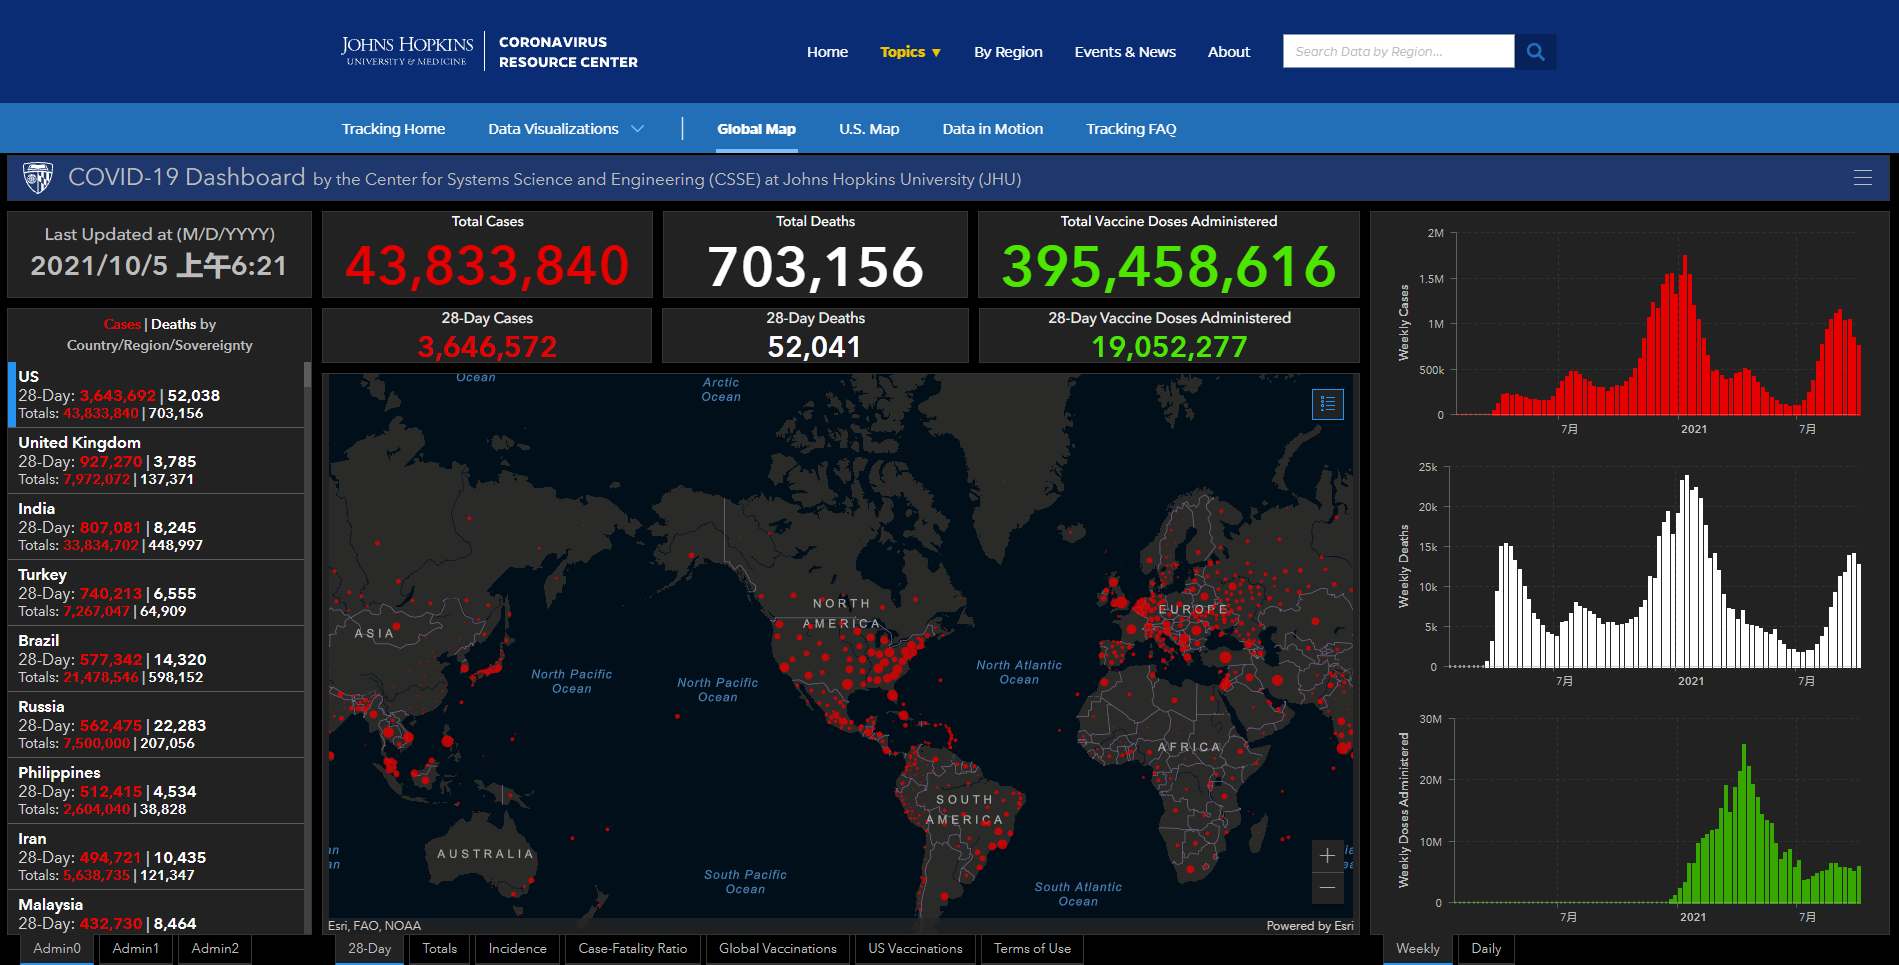1899x965 pixels.
Task: Click the Search Data by Region field
Action: click(x=1397, y=52)
